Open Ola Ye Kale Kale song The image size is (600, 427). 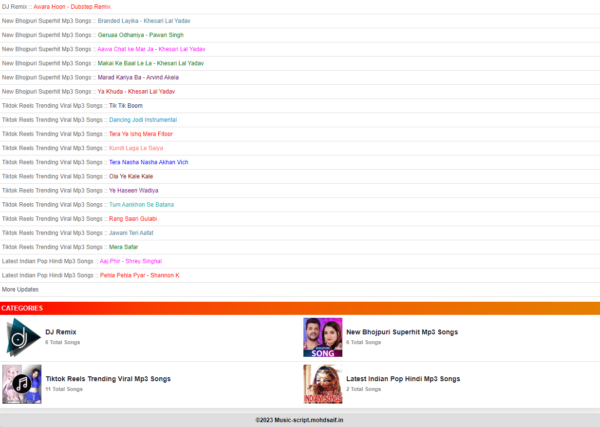[131, 176]
